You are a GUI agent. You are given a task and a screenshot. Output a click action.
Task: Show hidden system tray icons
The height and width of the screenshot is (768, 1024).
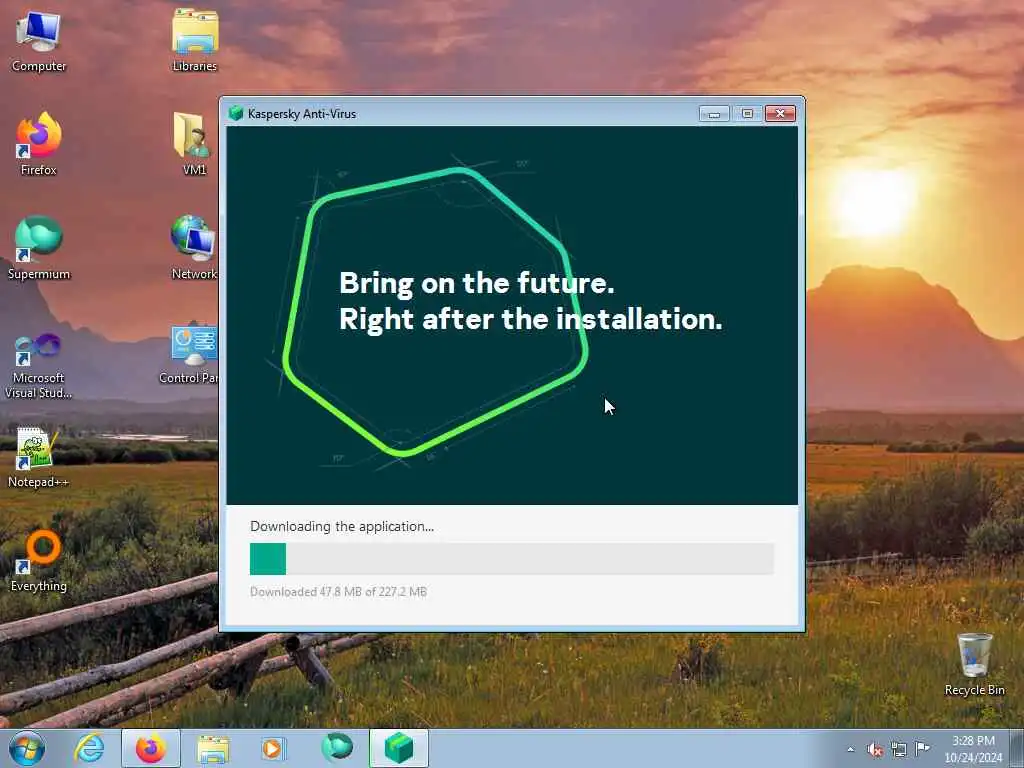point(850,749)
